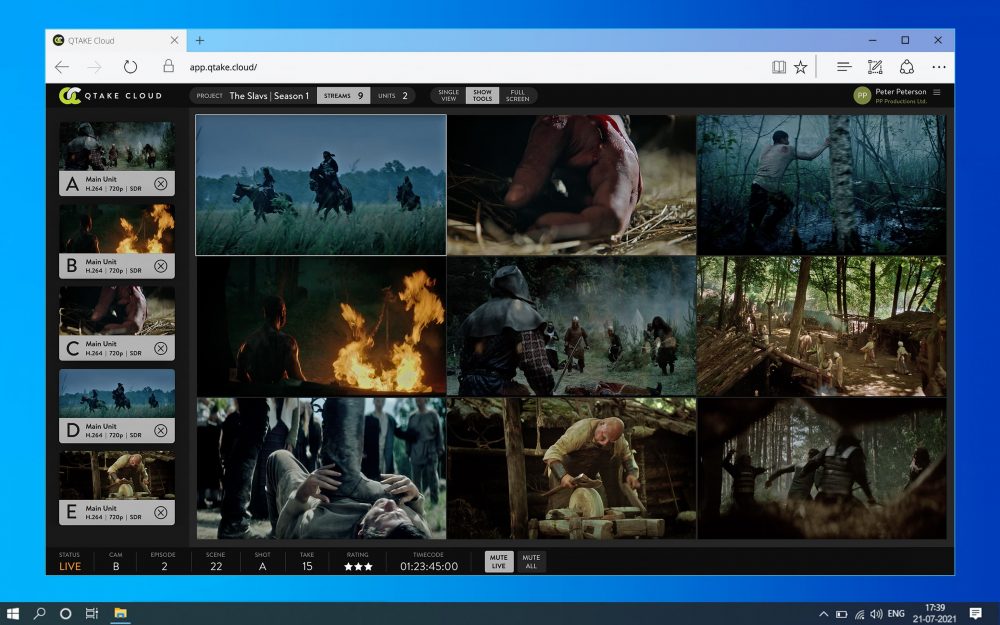Toggle the Show Tools button
Image resolution: width=1000 pixels, height=625 pixels.
[482, 96]
